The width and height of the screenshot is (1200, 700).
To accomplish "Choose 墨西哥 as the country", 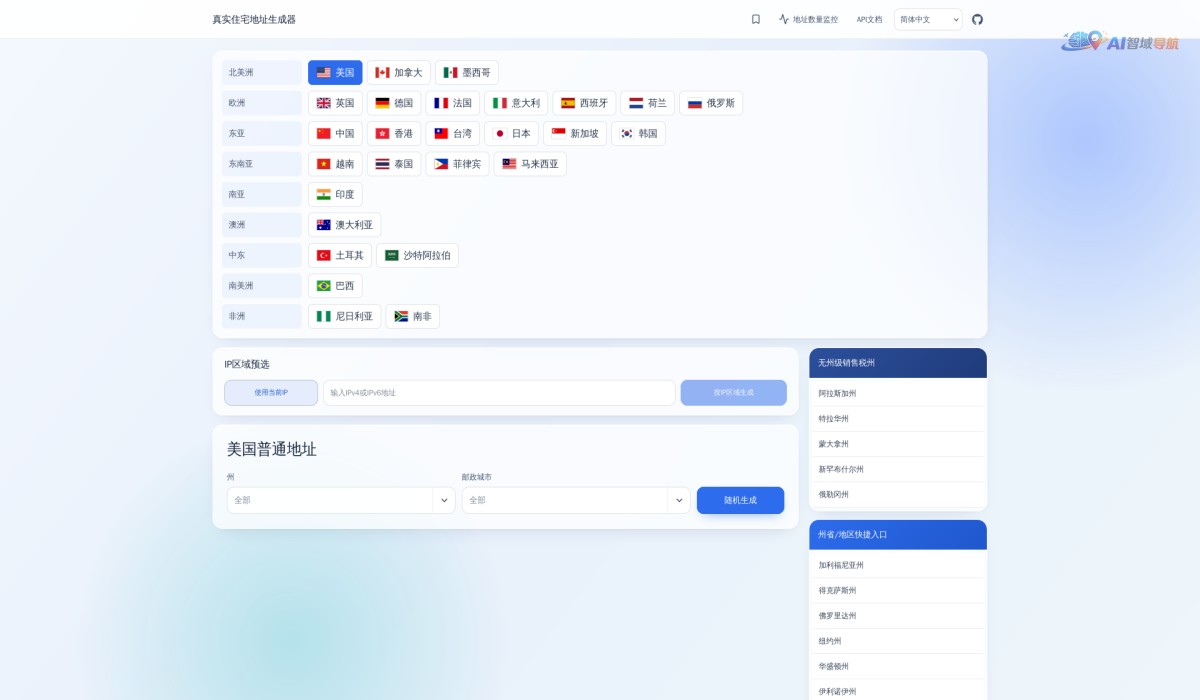I will click(x=467, y=72).
